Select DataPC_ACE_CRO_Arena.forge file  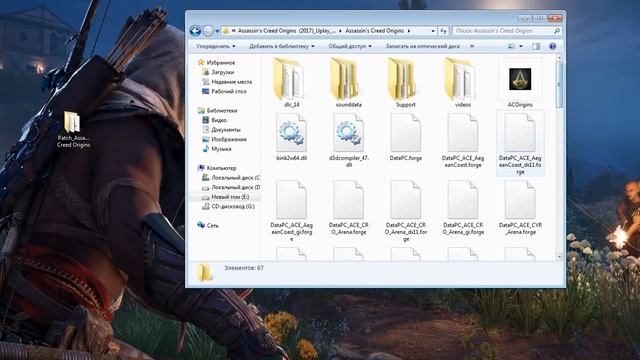pos(348,207)
